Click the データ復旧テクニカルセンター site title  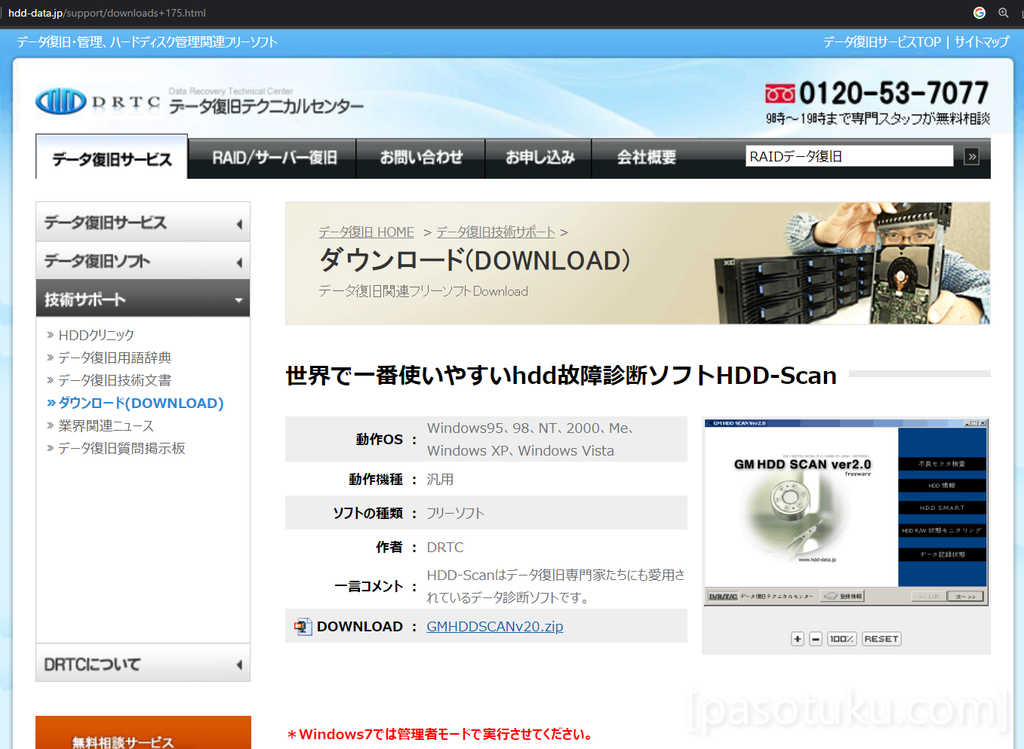266,106
